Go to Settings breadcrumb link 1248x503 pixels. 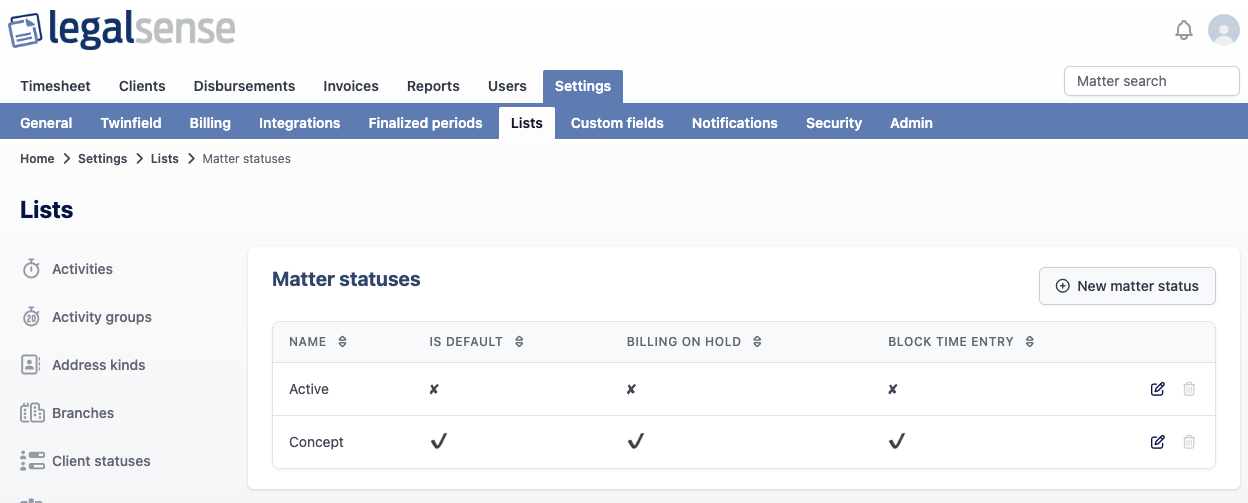[103, 159]
